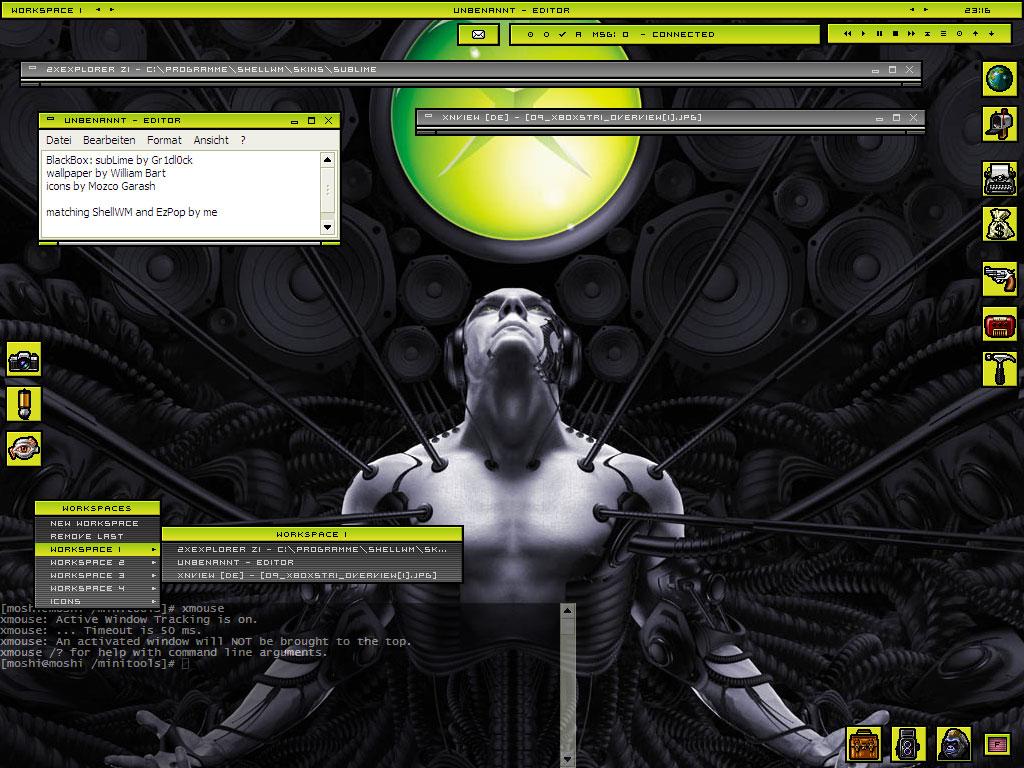Click the circle options icon in player bar

coord(959,34)
